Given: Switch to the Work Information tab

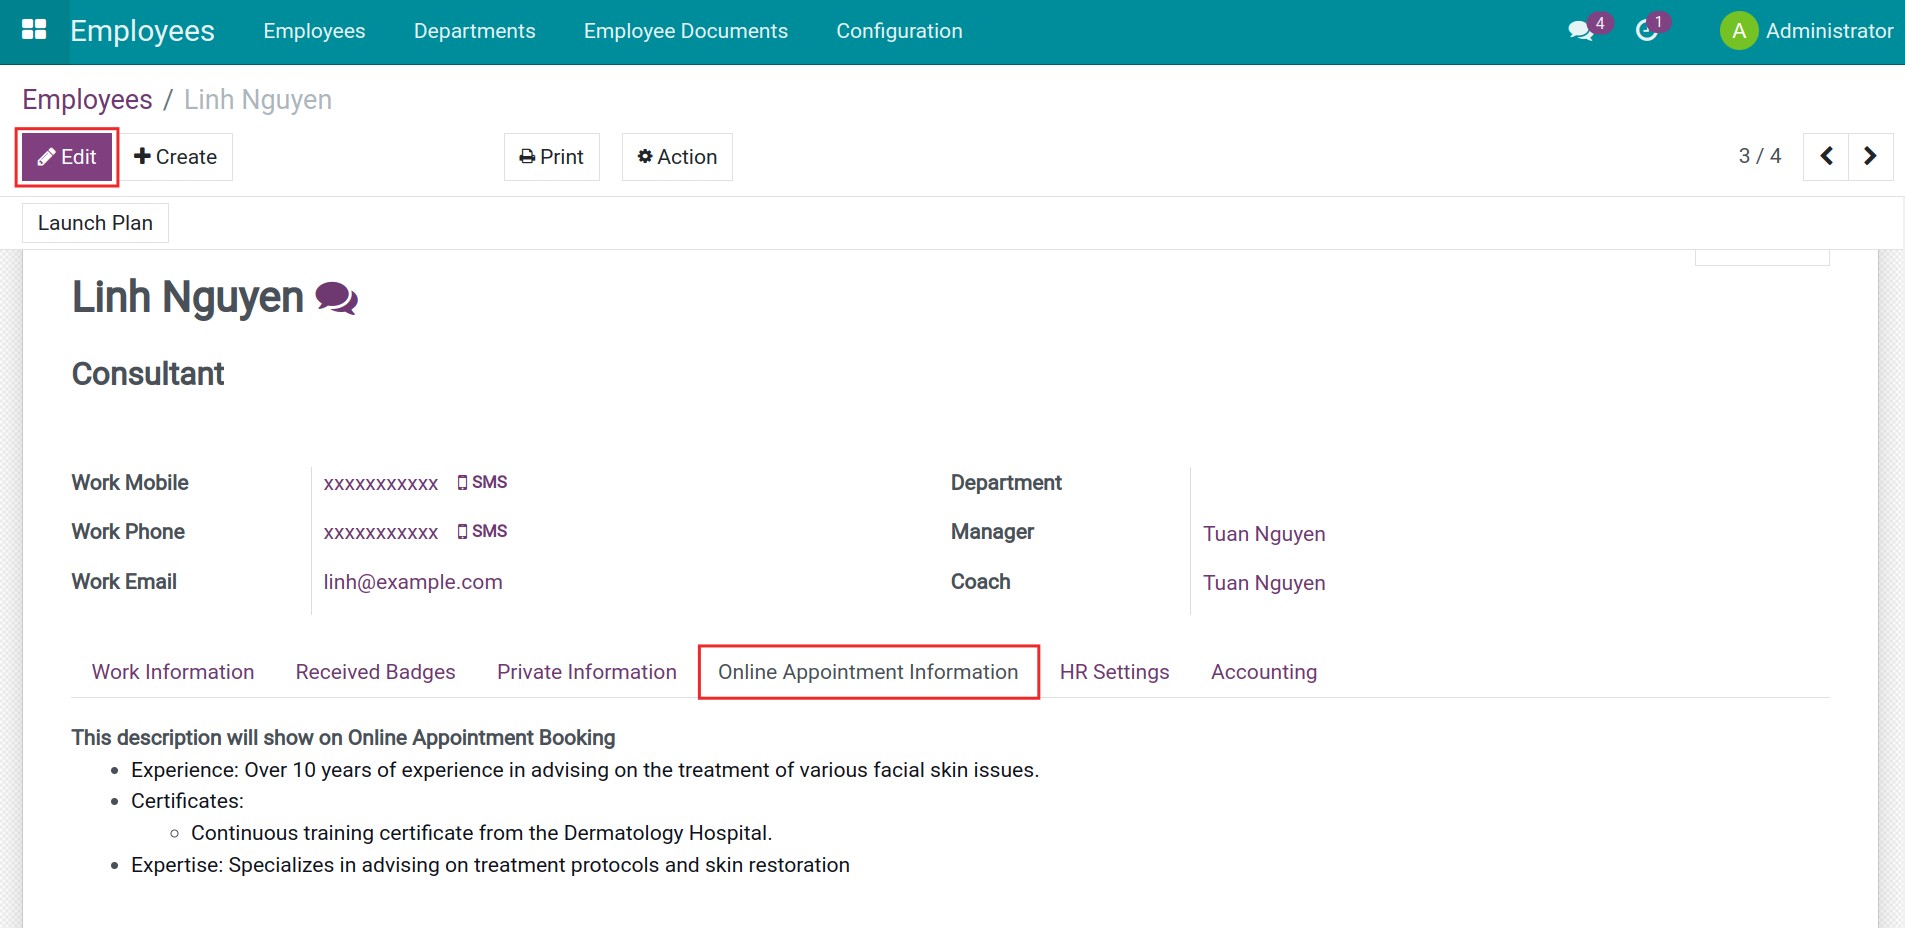Looking at the screenshot, I should [x=172, y=671].
